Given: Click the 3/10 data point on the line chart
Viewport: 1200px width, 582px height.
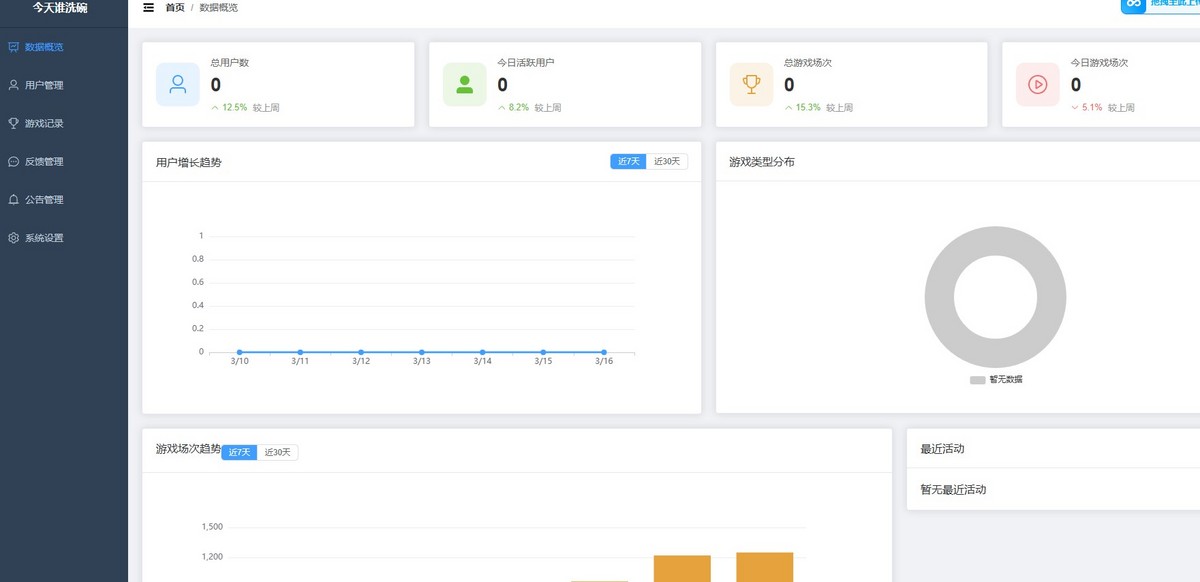Looking at the screenshot, I should point(240,352).
